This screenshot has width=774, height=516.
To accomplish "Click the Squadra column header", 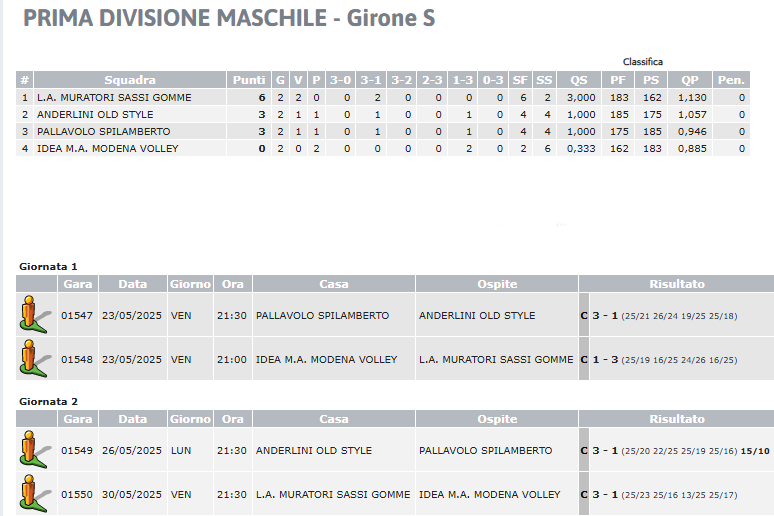I will pos(130,80).
